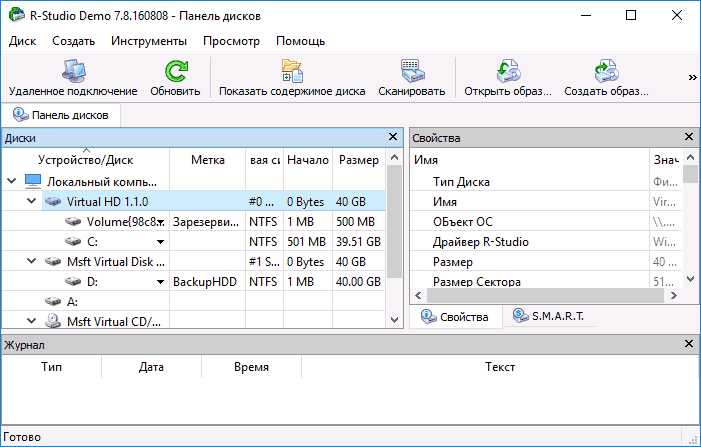Start scan with Сканировать icon

click(x=412, y=71)
